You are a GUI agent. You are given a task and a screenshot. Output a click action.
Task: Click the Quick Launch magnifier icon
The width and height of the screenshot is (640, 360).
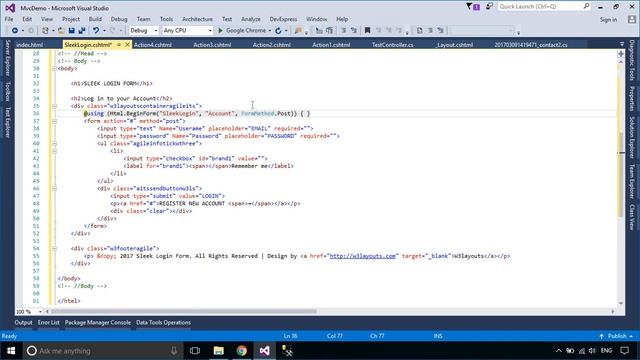click(x=586, y=7)
